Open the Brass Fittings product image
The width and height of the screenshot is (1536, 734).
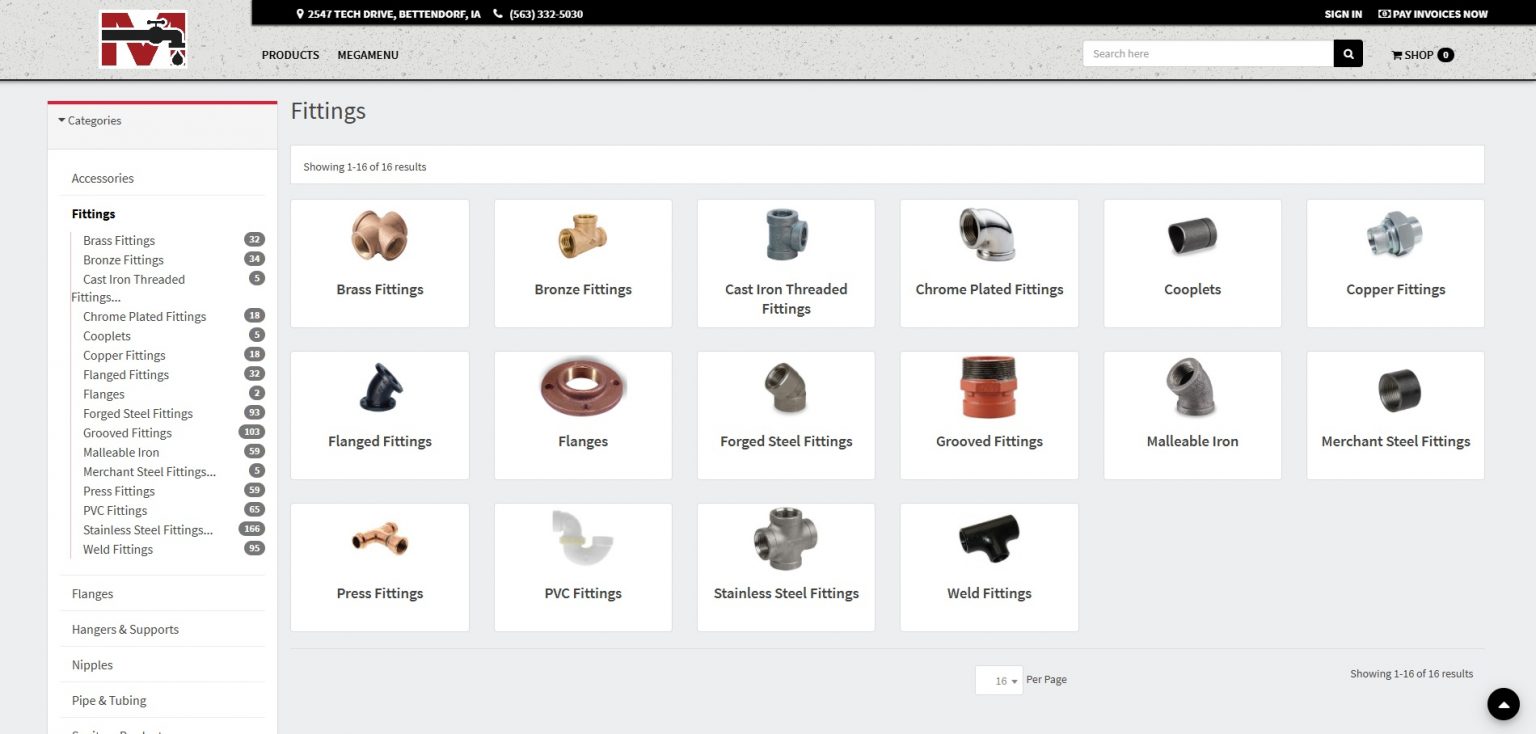click(x=379, y=236)
